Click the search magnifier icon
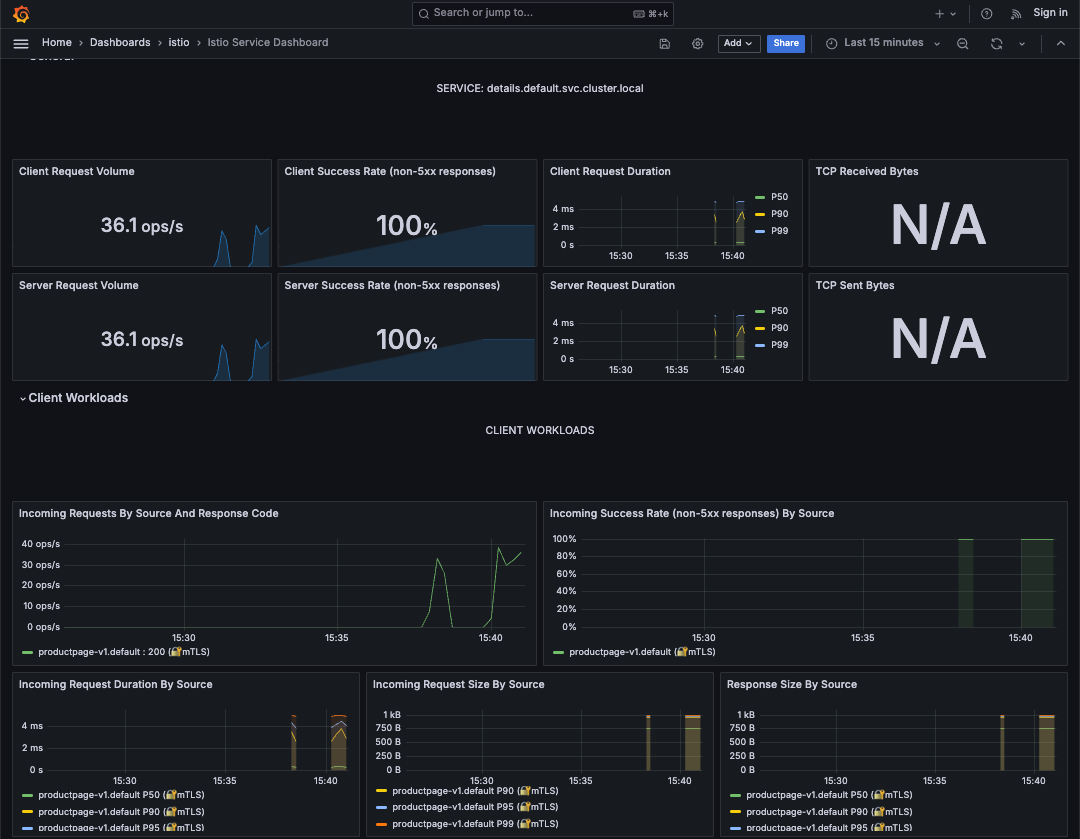The image size is (1080, 839). pos(424,13)
